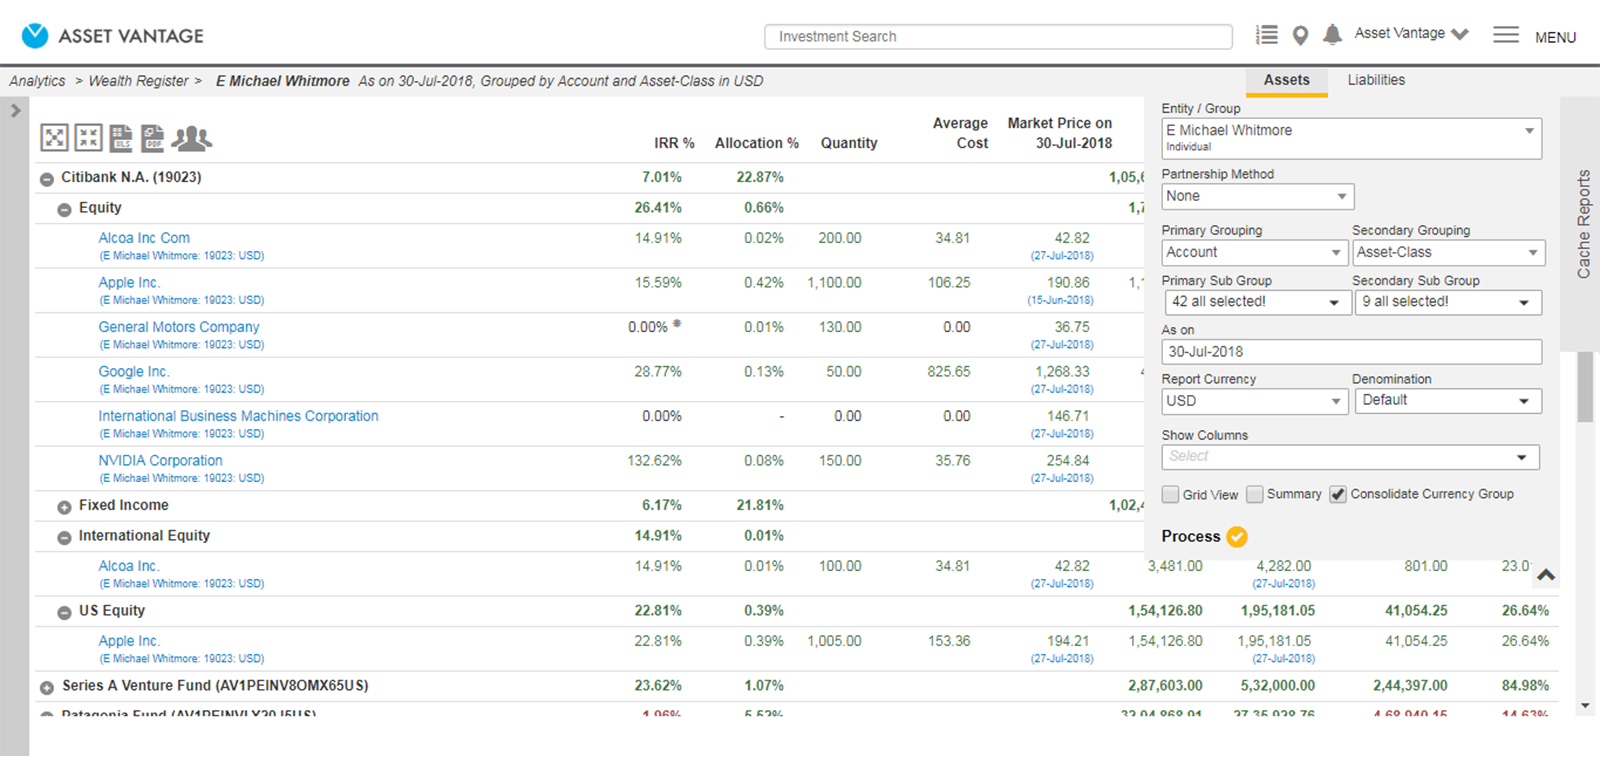Enable the Summary checkbox
Screen dimensions: 1600x768
pyautogui.click(x=1254, y=495)
